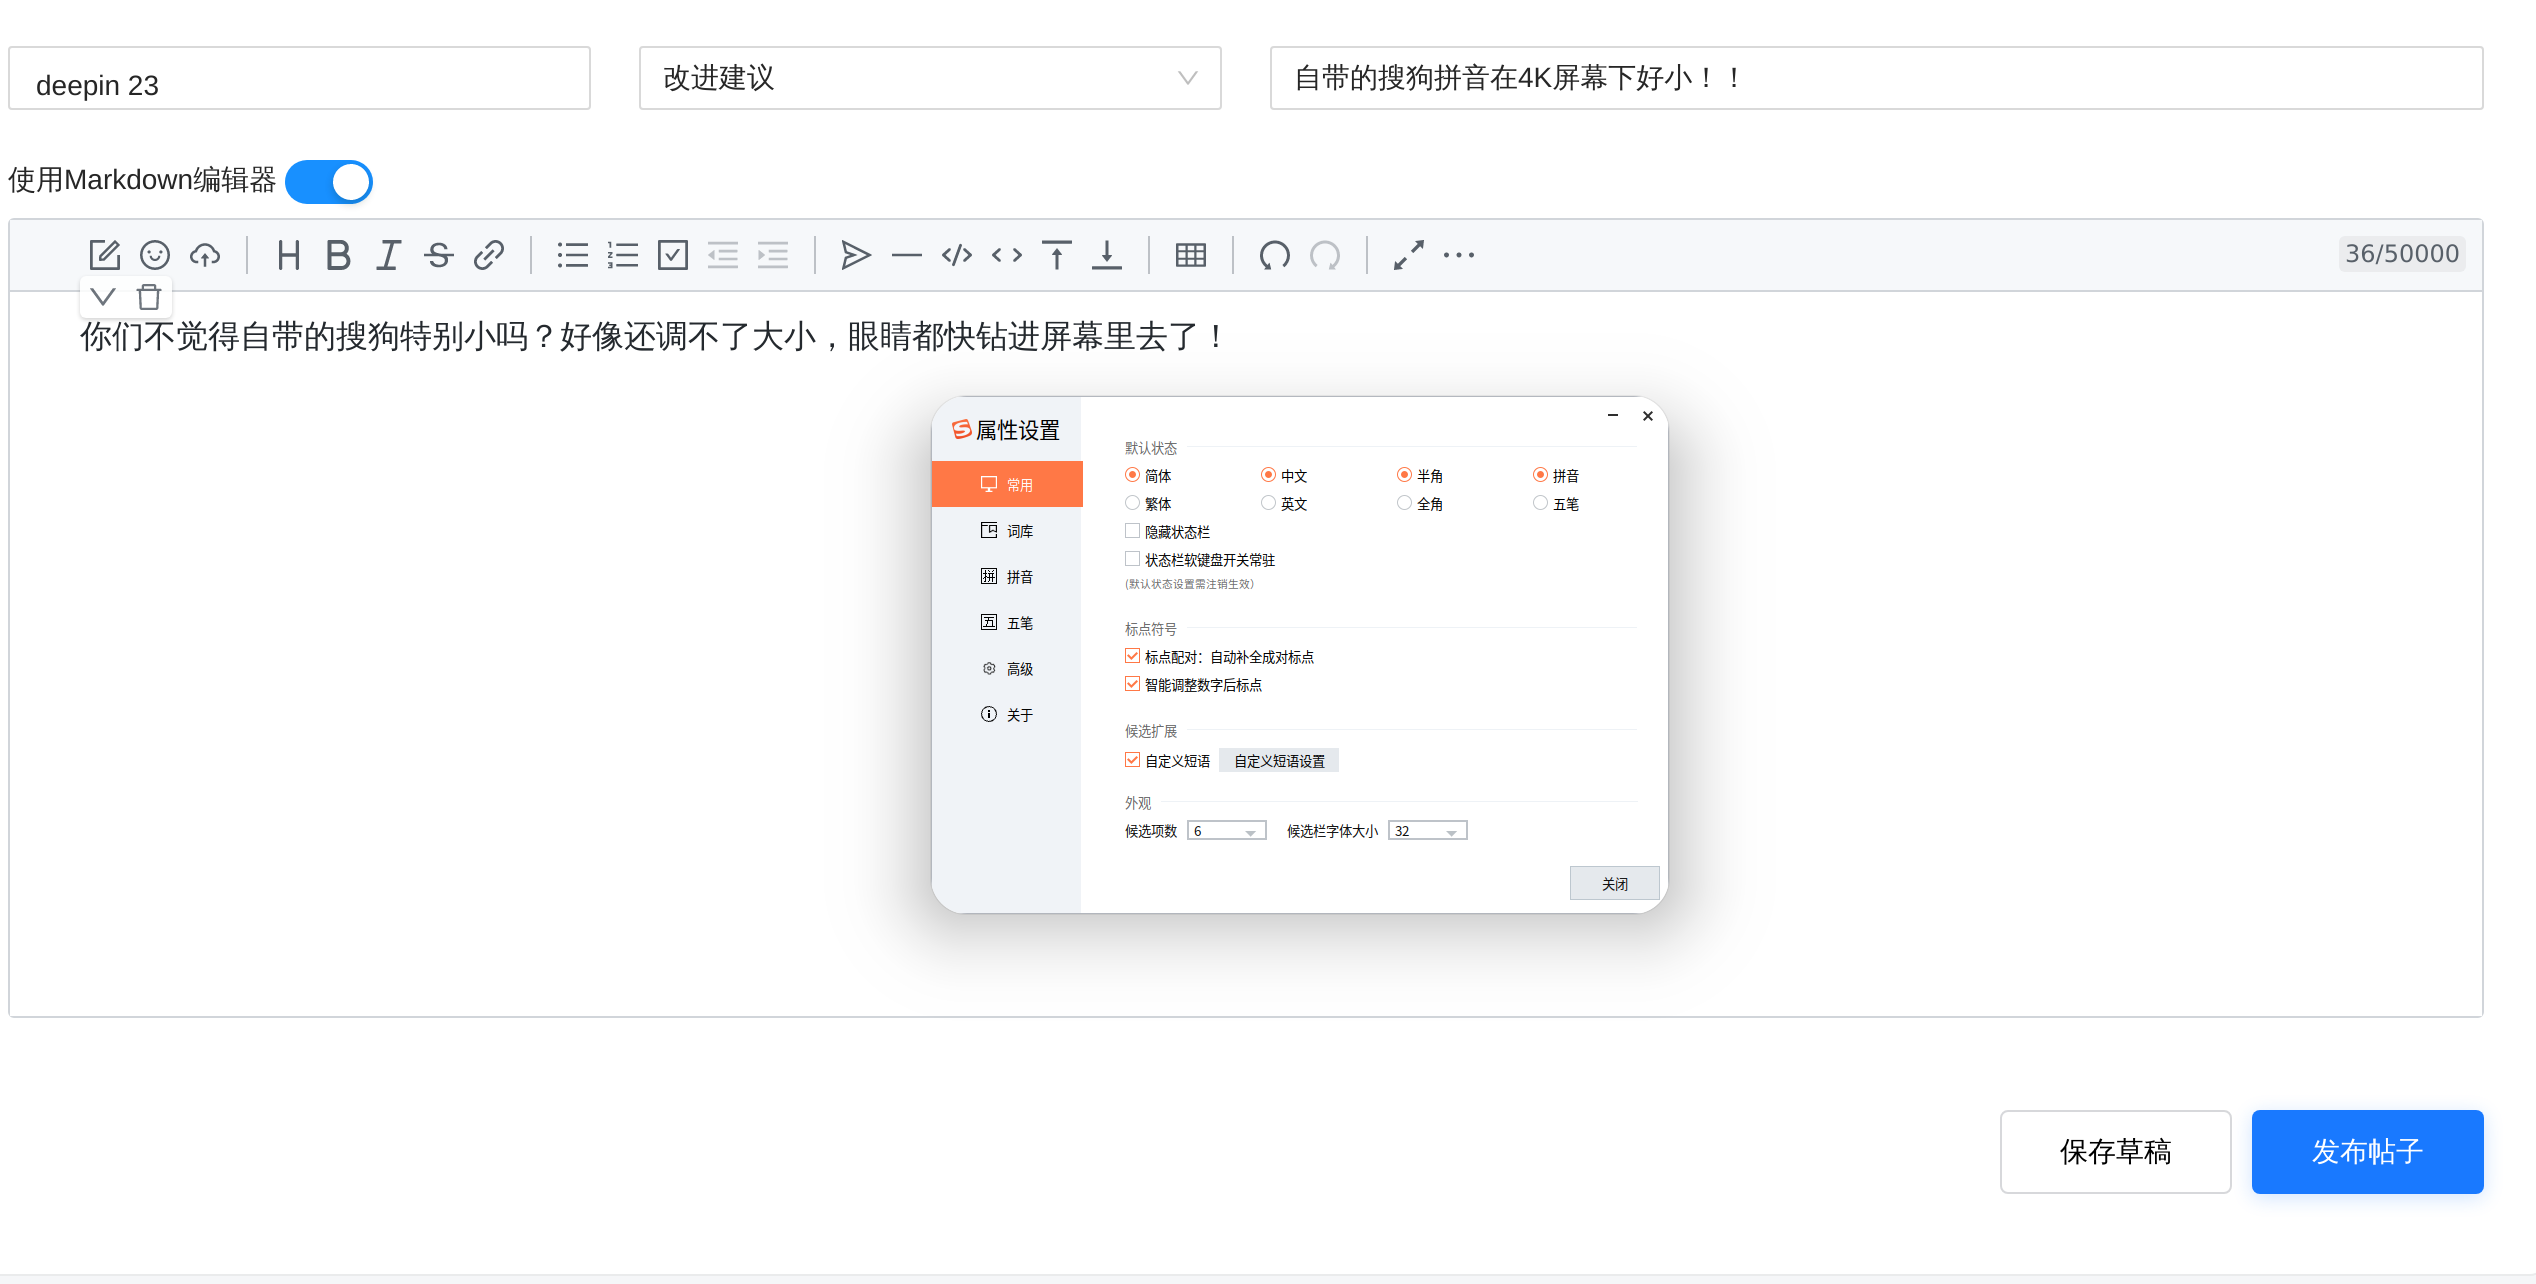Click the outdent icon
Viewport: 2536px width, 1284px height.
point(723,255)
